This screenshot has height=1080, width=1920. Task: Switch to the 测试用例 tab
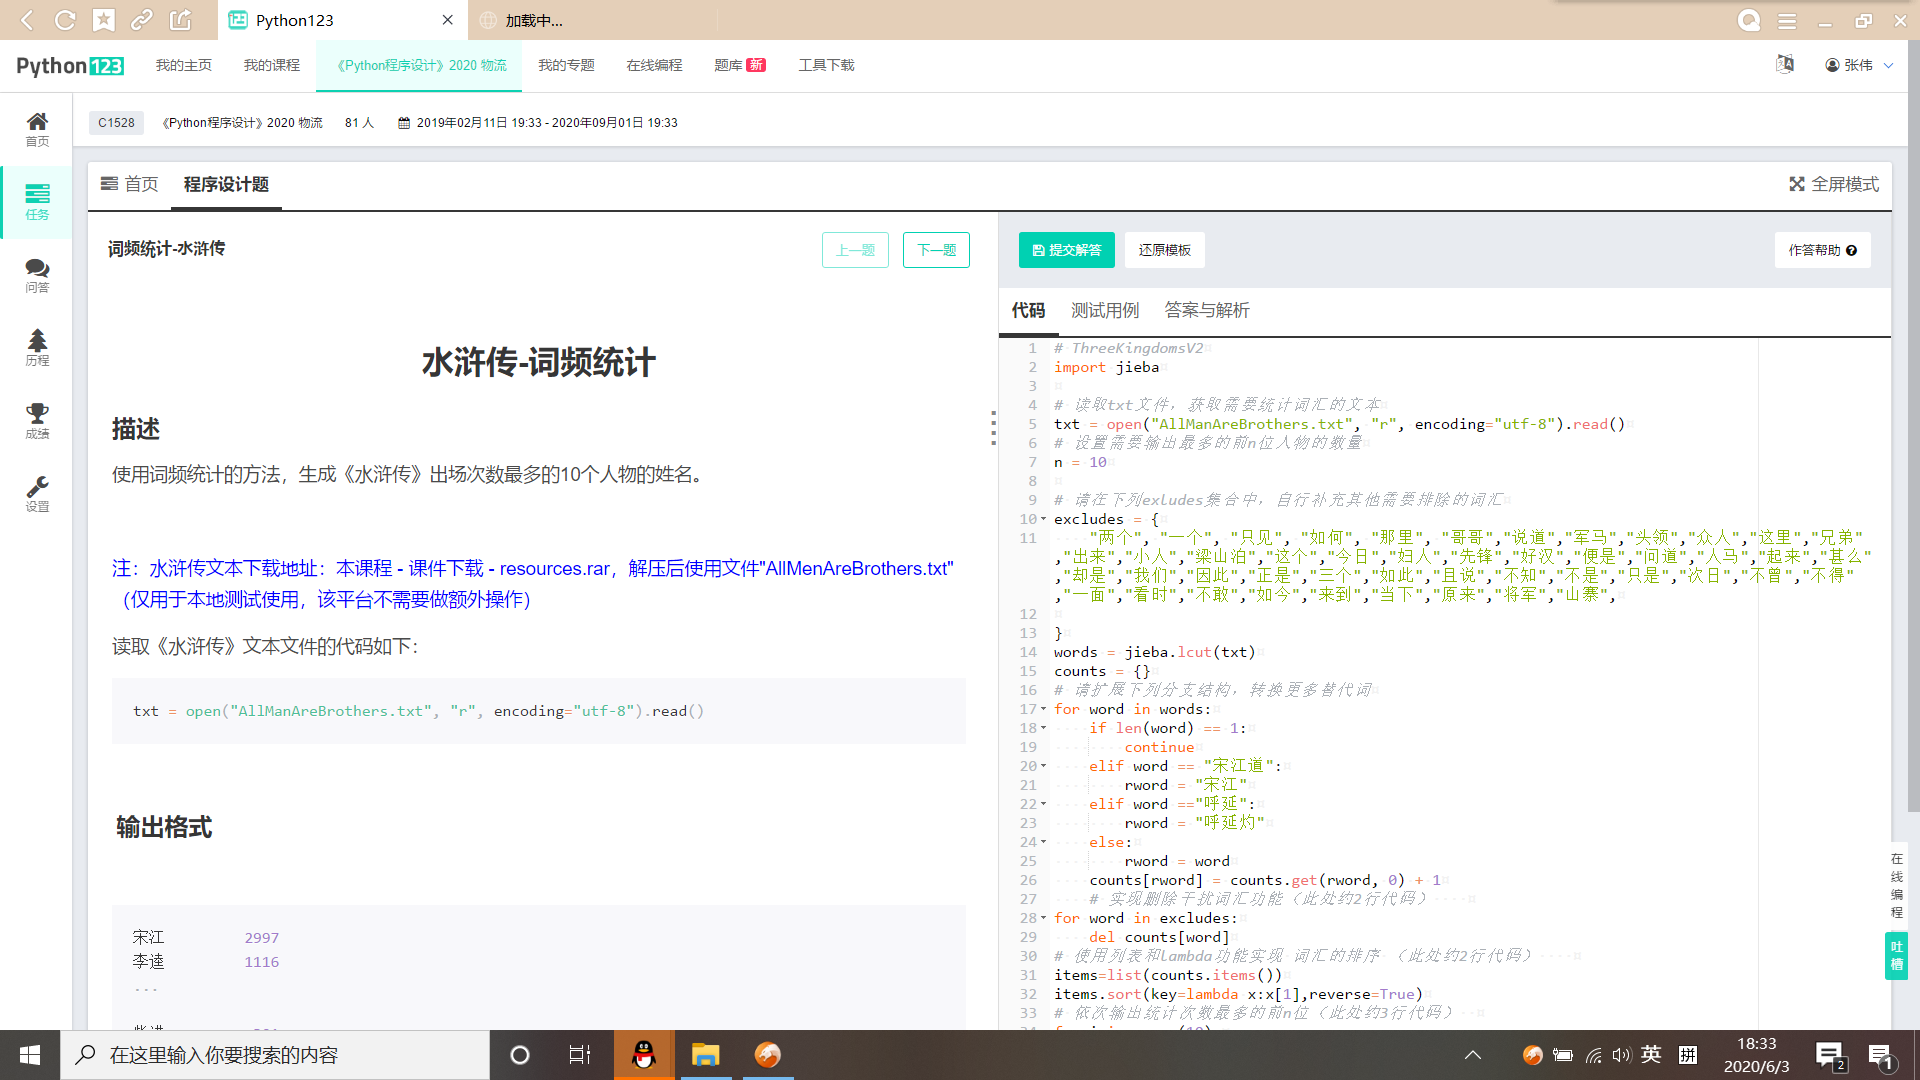(1104, 310)
